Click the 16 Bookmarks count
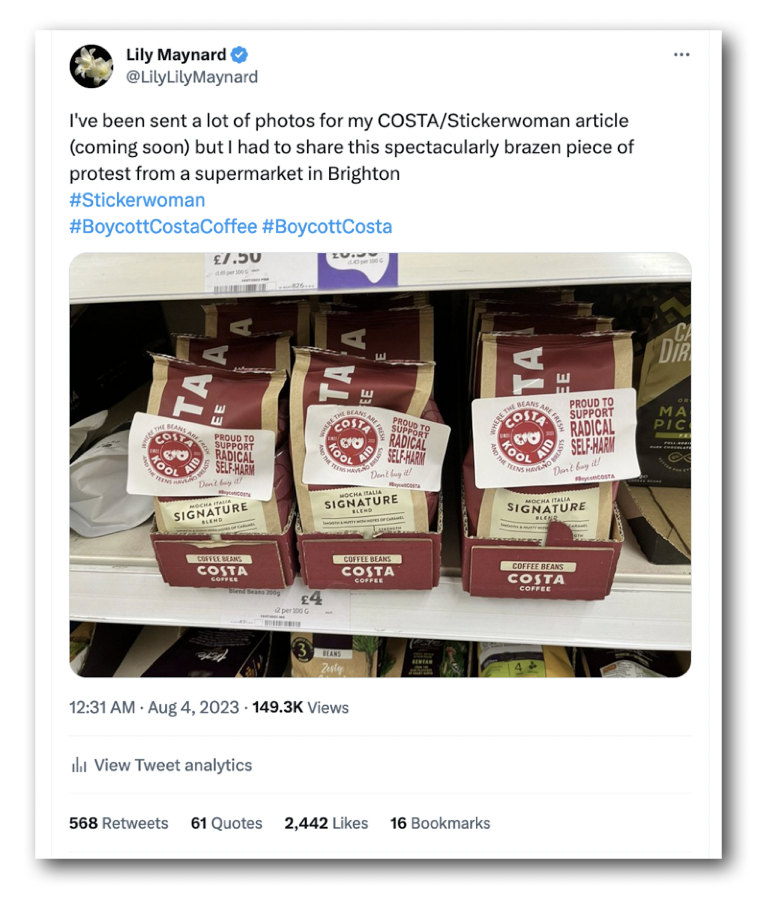782x924 pixels. 440,823
